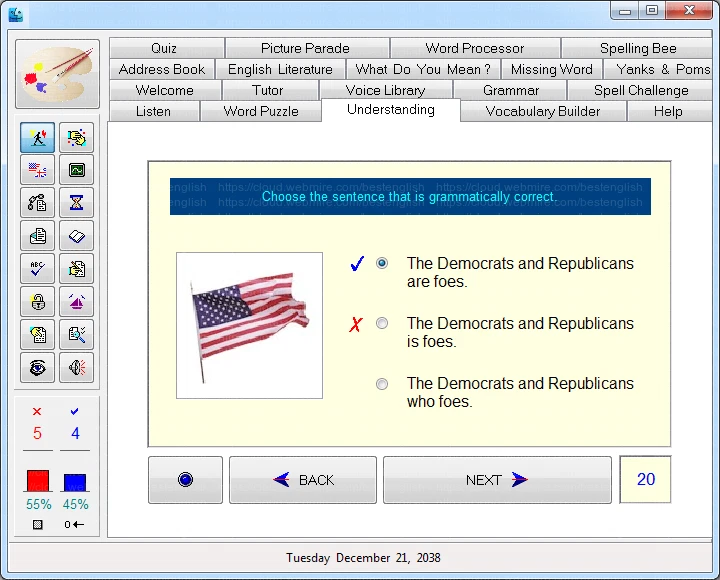Select answer 'The Democrats and Republicans is foes.'
This screenshot has width=720, height=580.
(382, 323)
